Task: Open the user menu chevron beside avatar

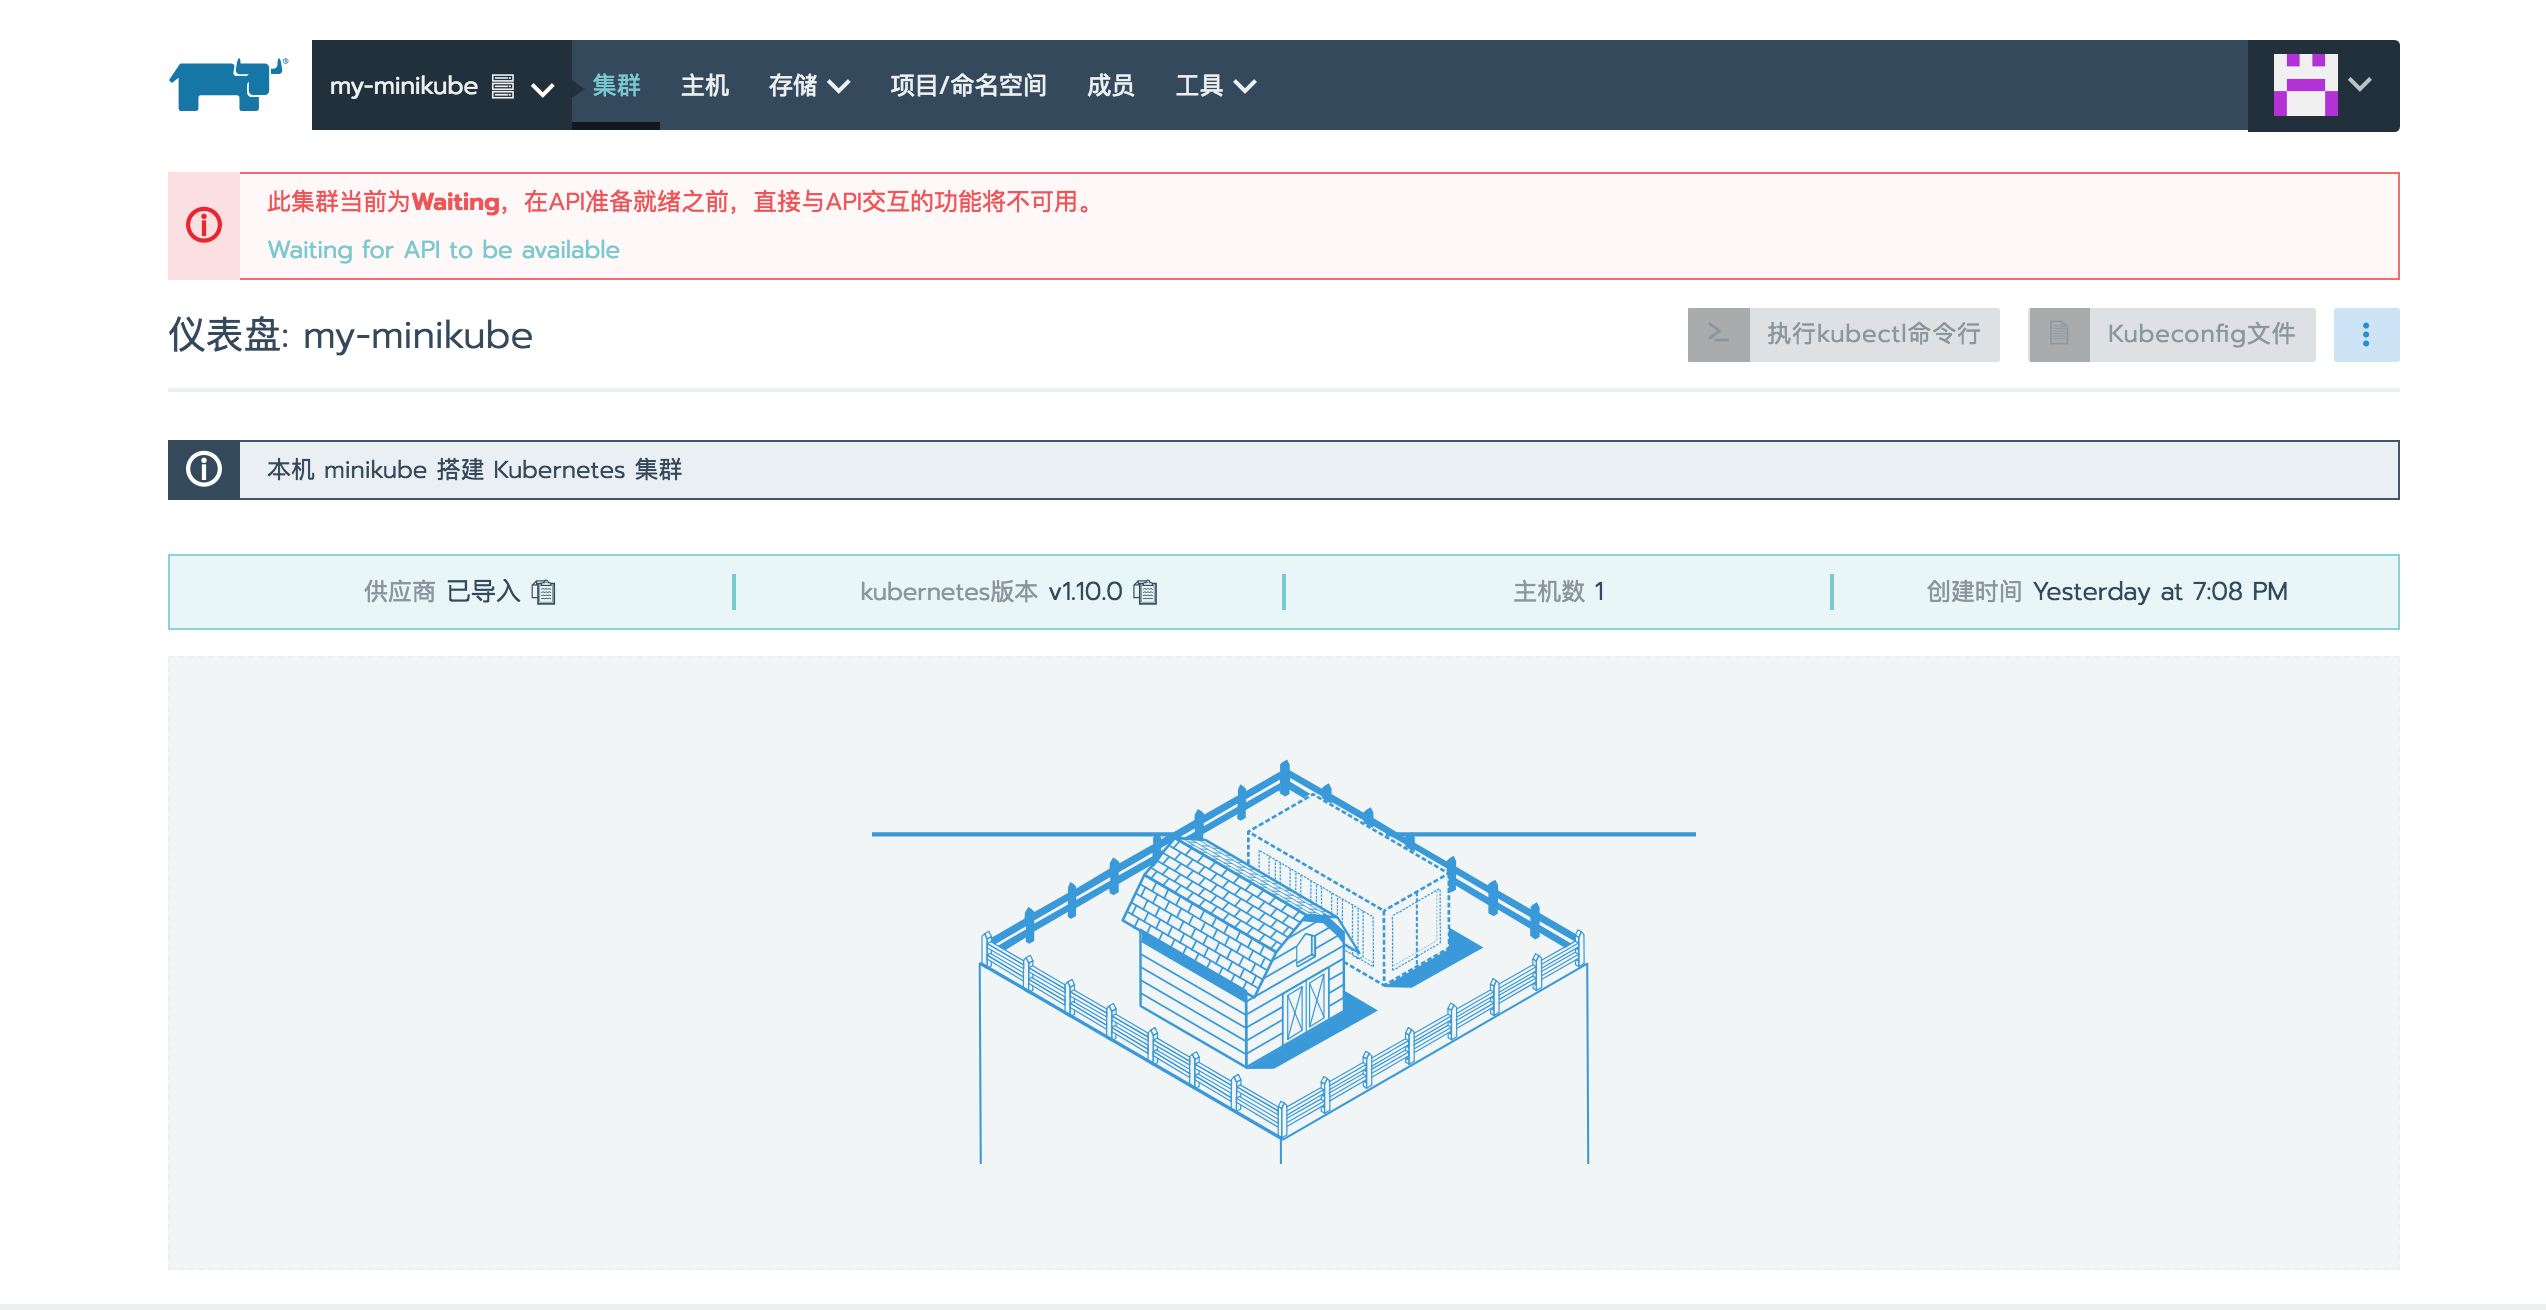Action: pos(2360,85)
